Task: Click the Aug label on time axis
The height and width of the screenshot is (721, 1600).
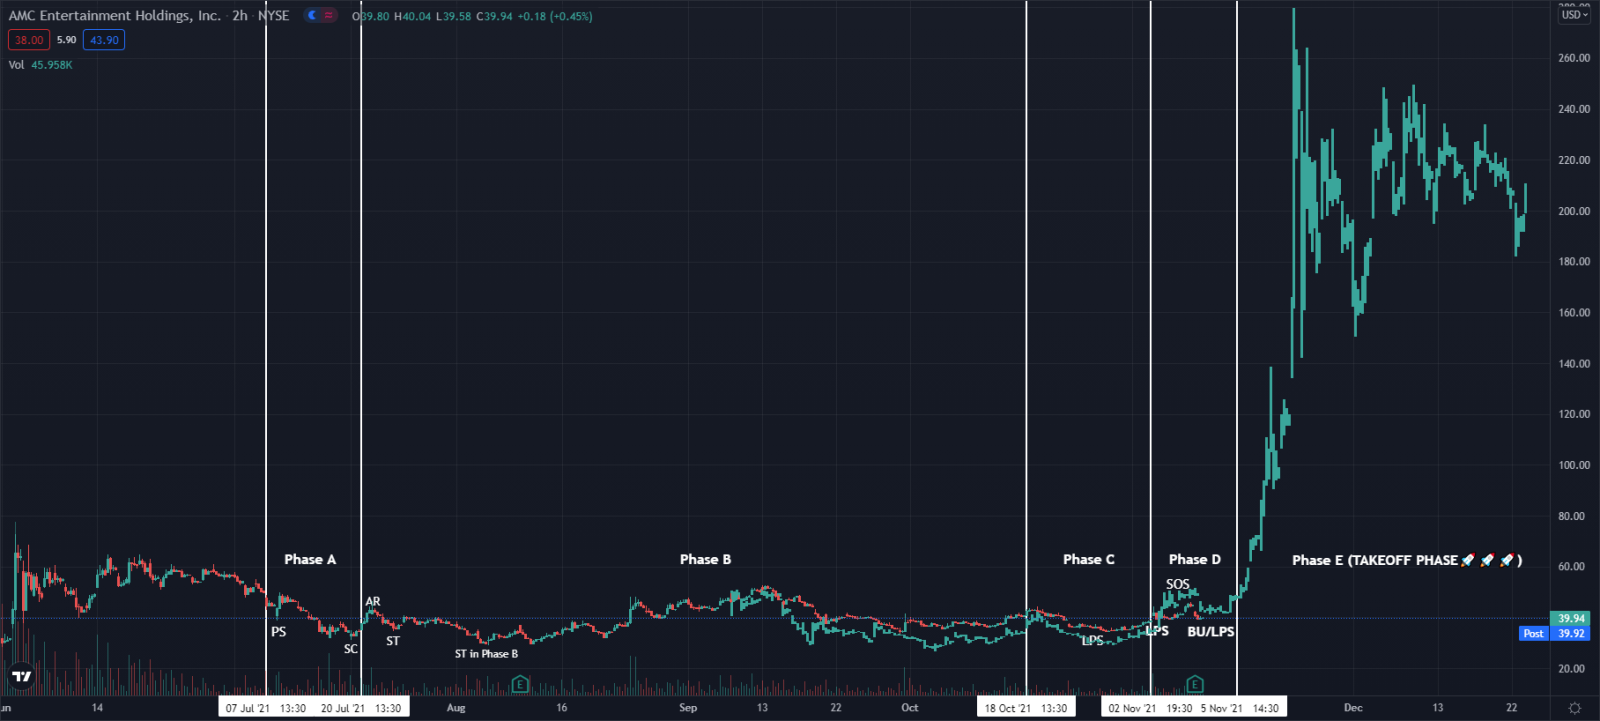Action: coord(456,708)
